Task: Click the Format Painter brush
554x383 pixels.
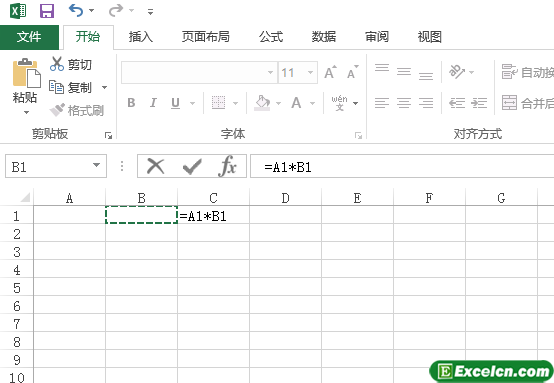Action: coord(57,110)
